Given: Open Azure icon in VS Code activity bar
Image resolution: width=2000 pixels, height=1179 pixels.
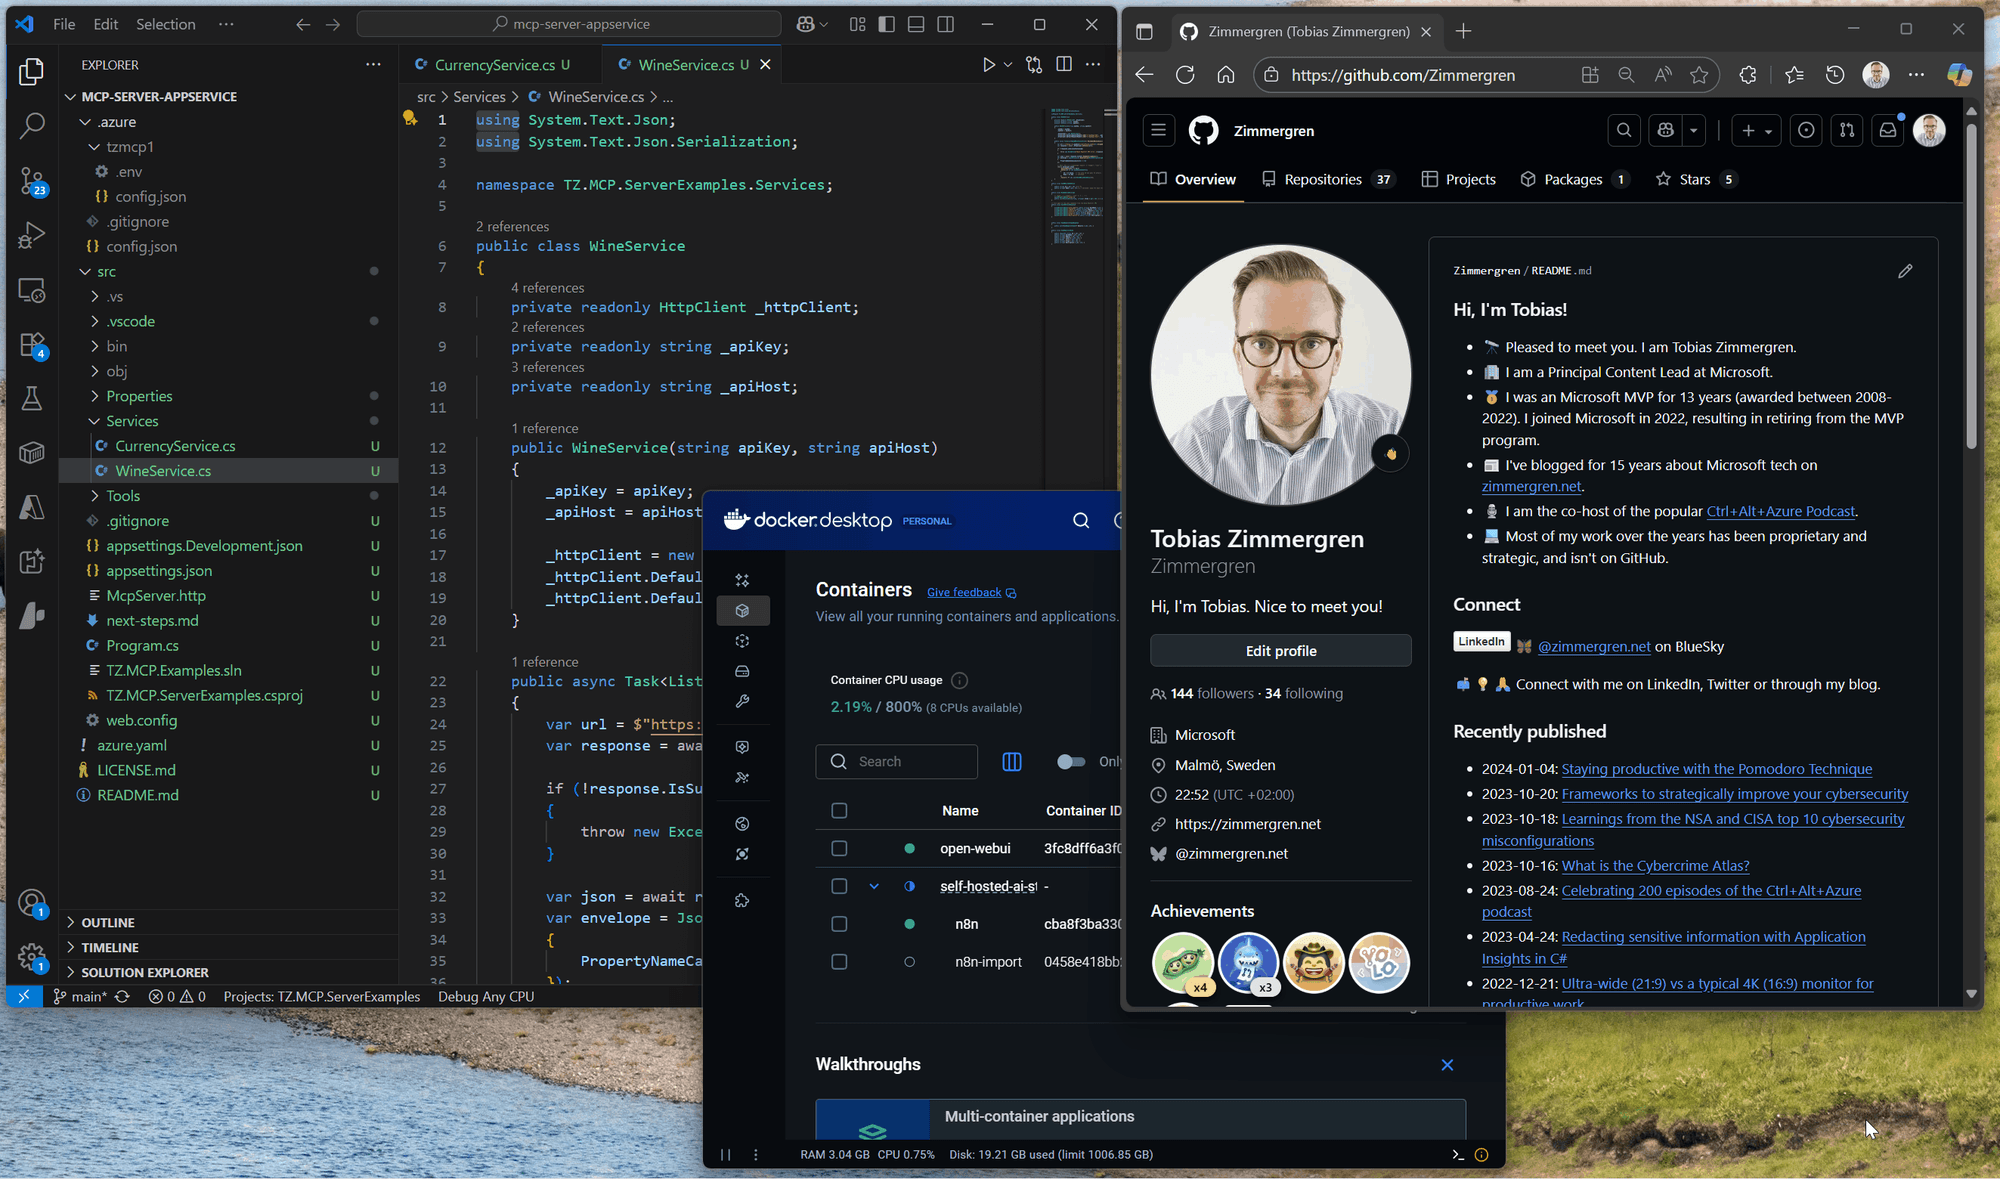Looking at the screenshot, I should (32, 507).
